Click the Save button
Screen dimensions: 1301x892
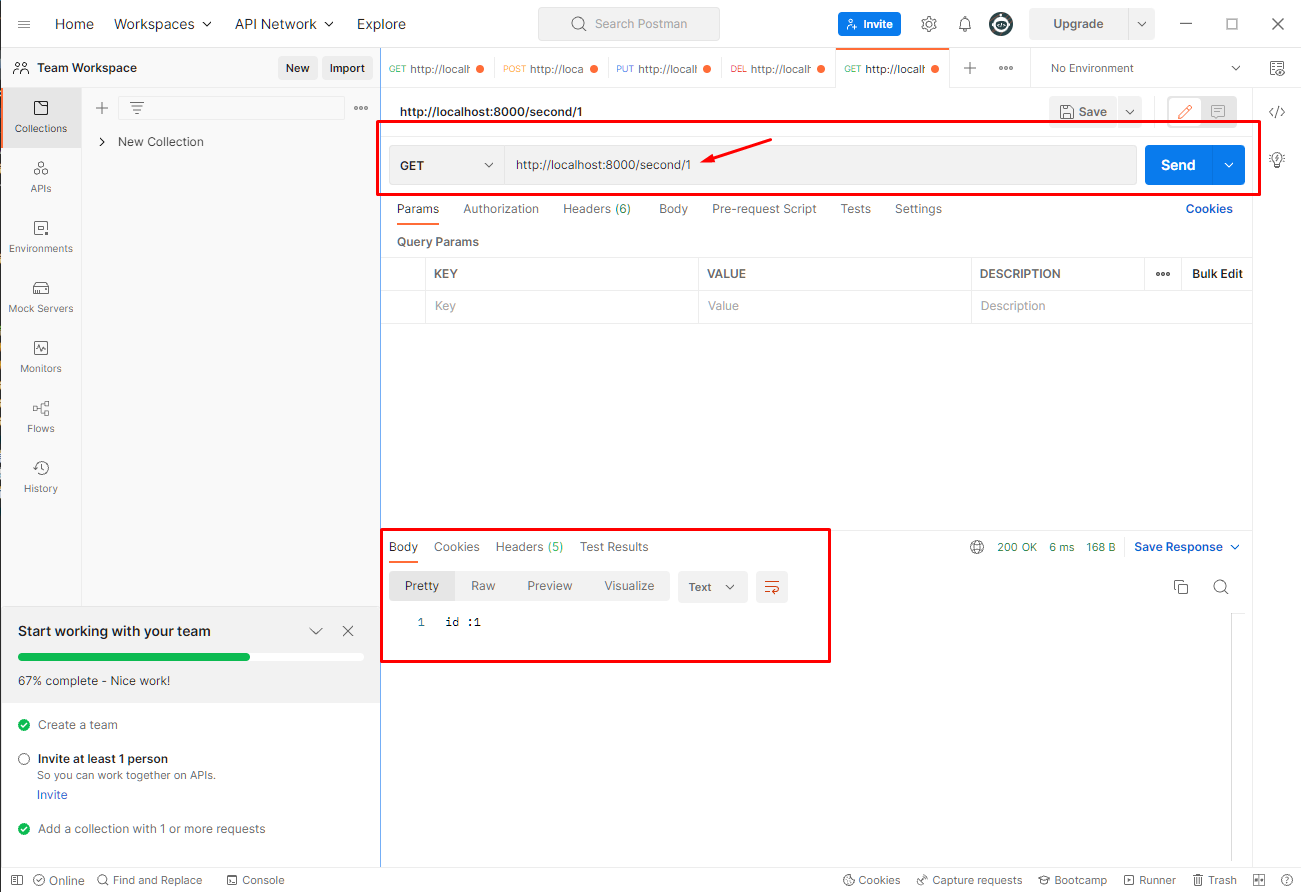pos(1083,112)
